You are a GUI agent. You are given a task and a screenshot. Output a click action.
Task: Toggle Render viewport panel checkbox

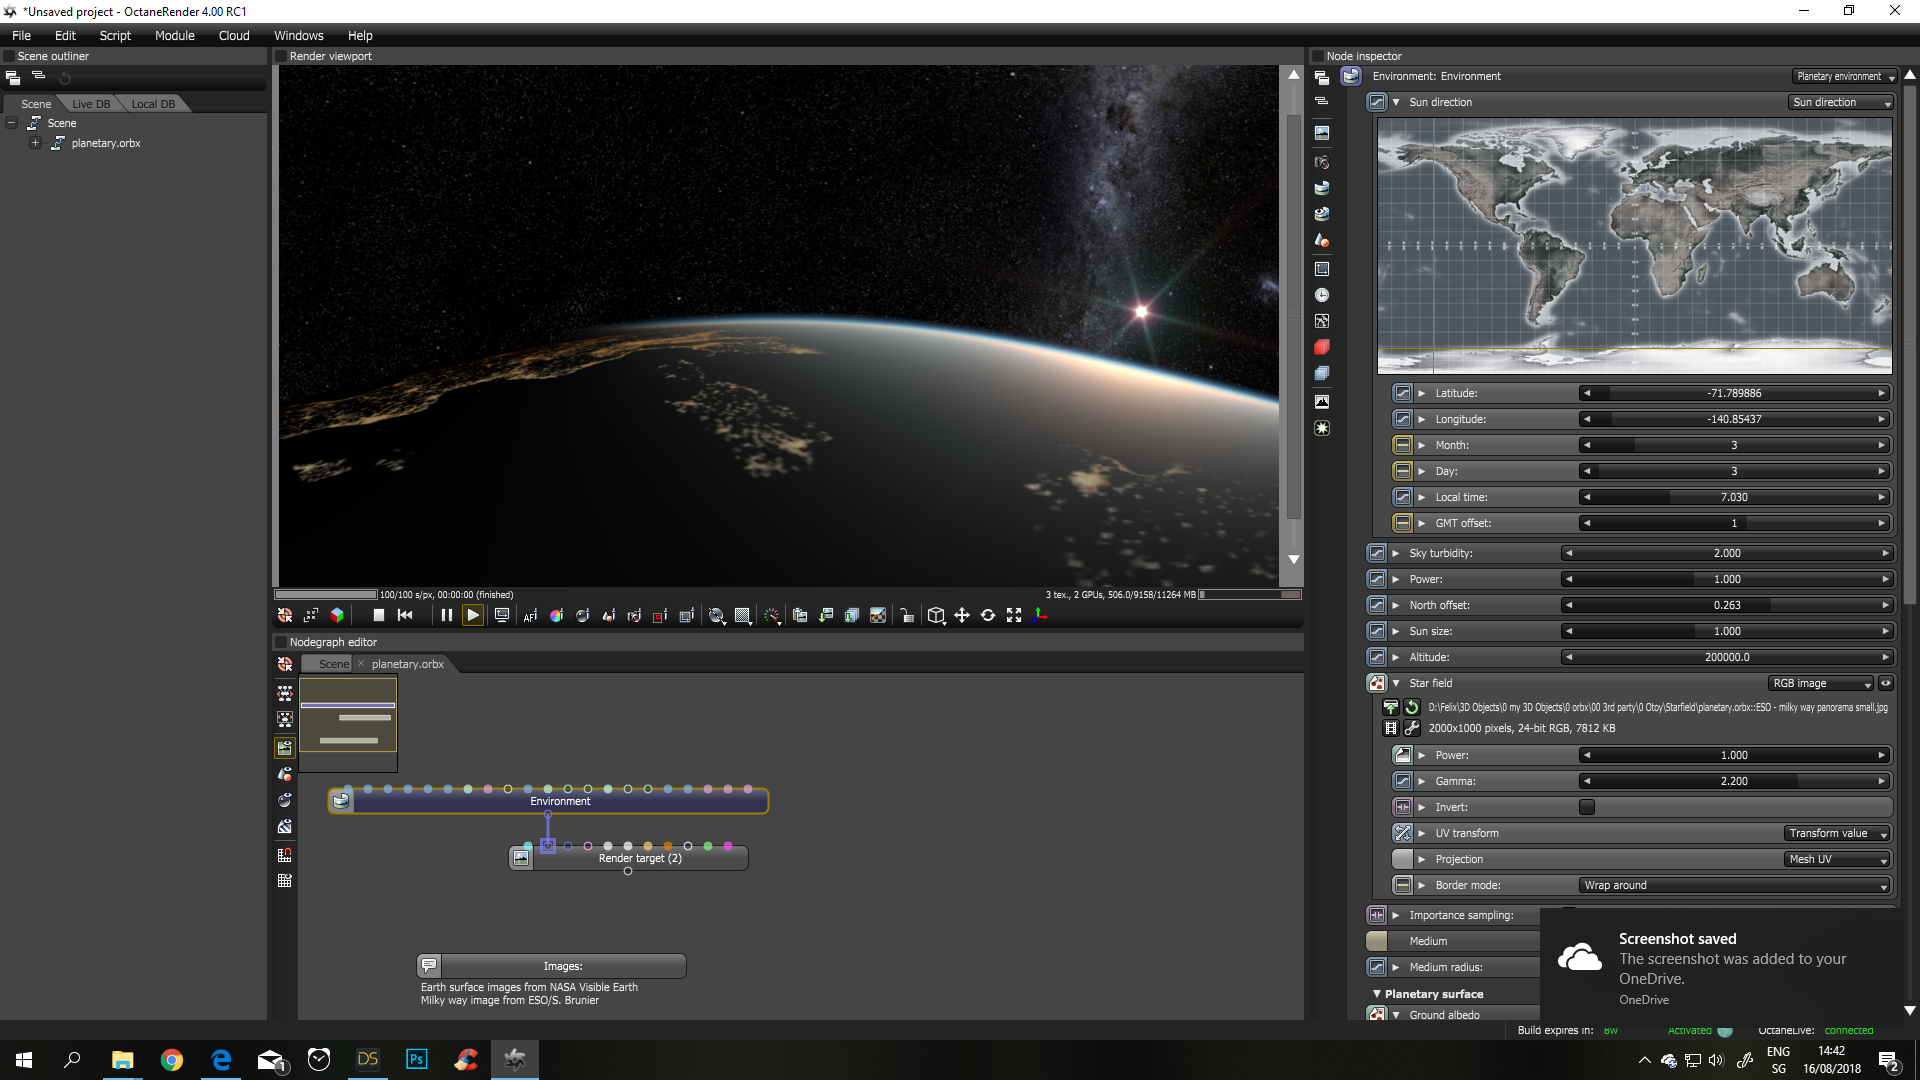tap(281, 56)
